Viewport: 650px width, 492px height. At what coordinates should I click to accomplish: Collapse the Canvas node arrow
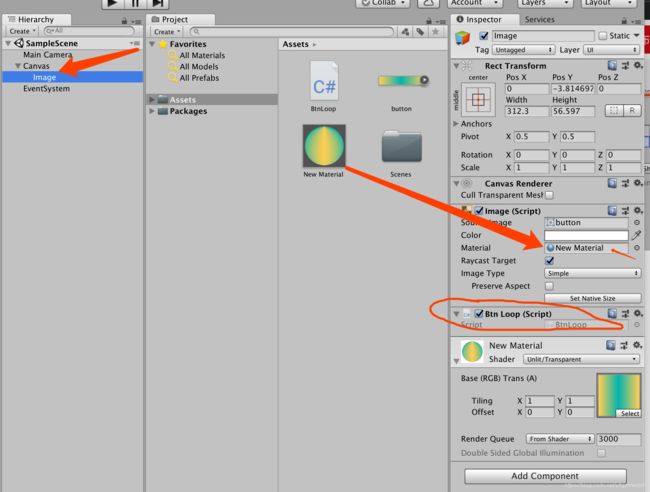click(18, 66)
